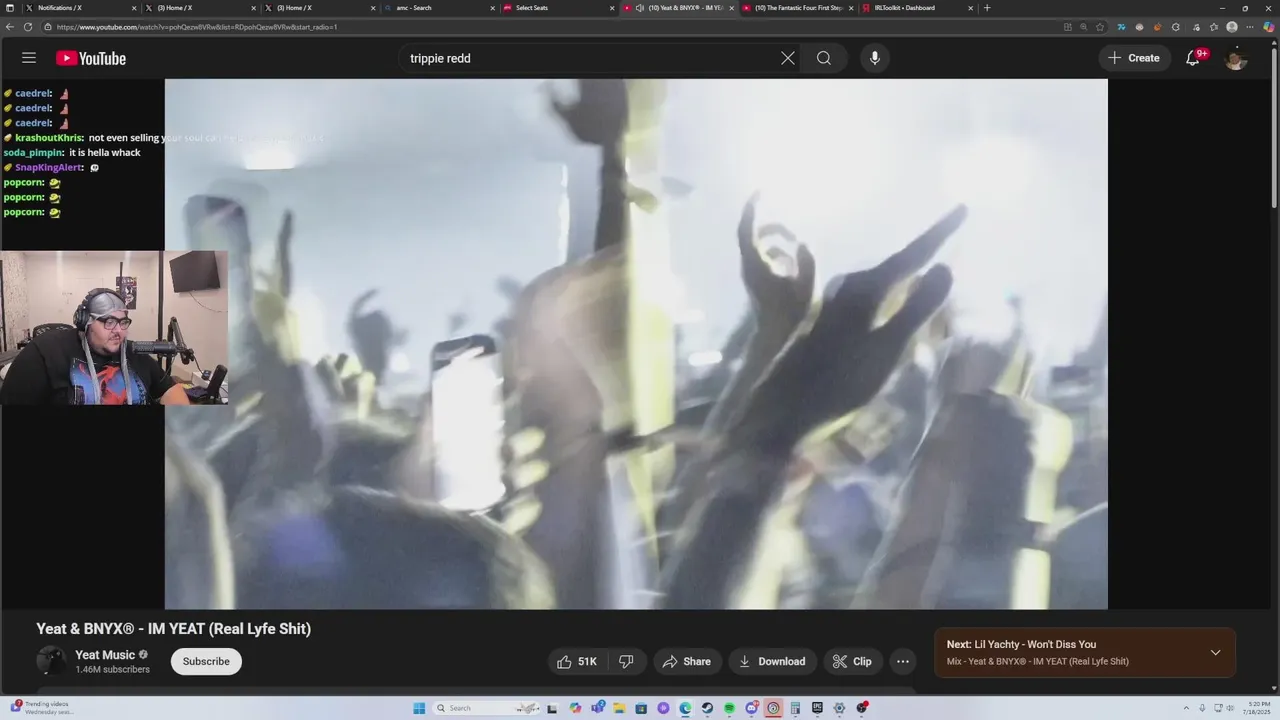Click the Windows taskbar search box
The image size is (1280, 720).
(x=487, y=708)
